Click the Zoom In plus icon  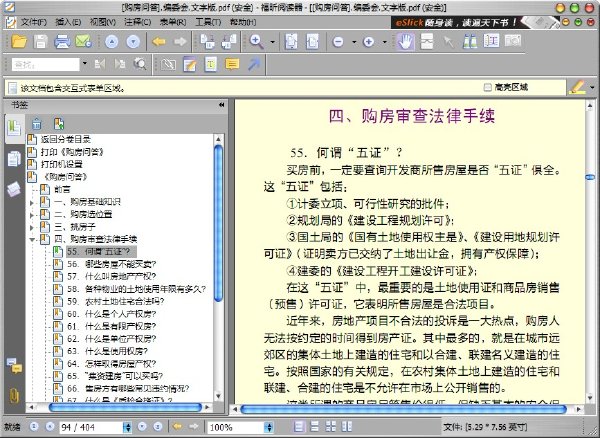[x=368, y=42]
